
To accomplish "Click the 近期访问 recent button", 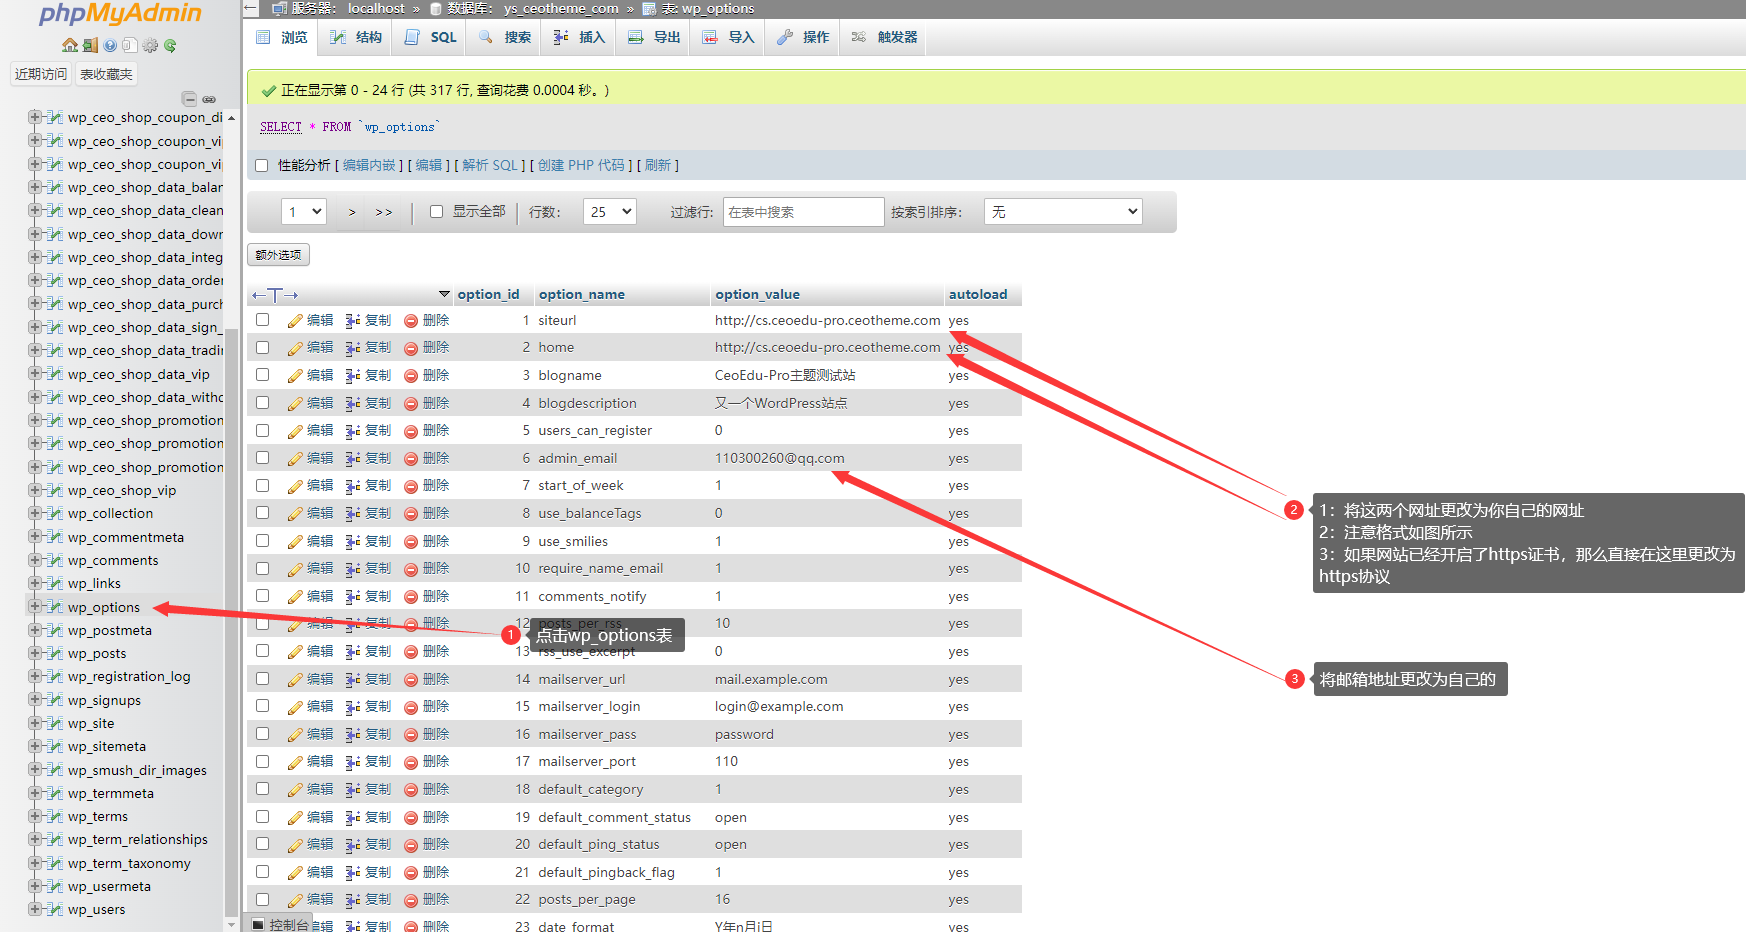I will coord(41,74).
